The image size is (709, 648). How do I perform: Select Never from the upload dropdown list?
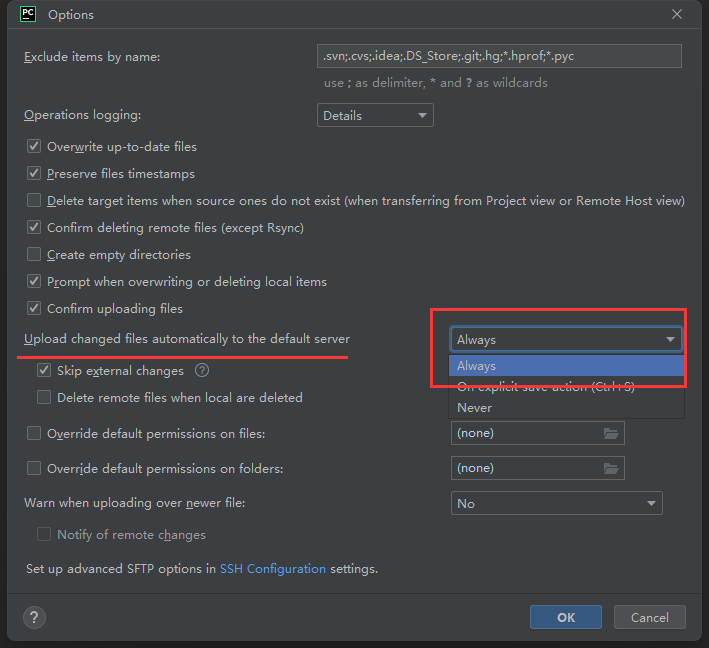[475, 408]
